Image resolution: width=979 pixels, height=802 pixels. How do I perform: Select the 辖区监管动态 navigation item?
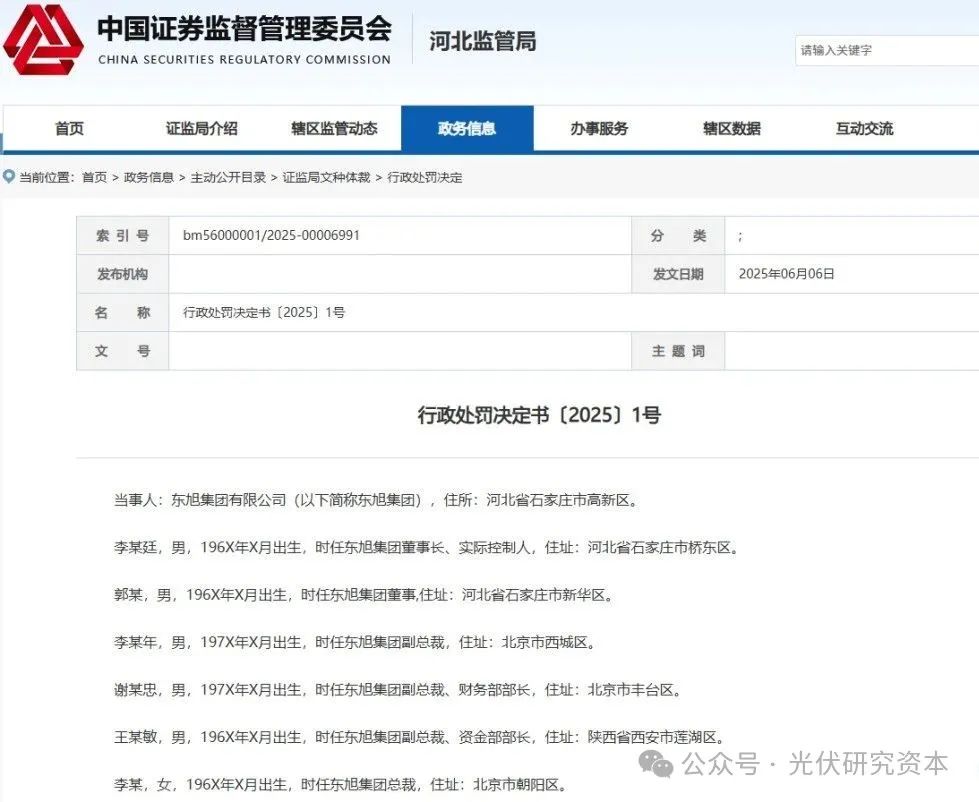click(334, 129)
